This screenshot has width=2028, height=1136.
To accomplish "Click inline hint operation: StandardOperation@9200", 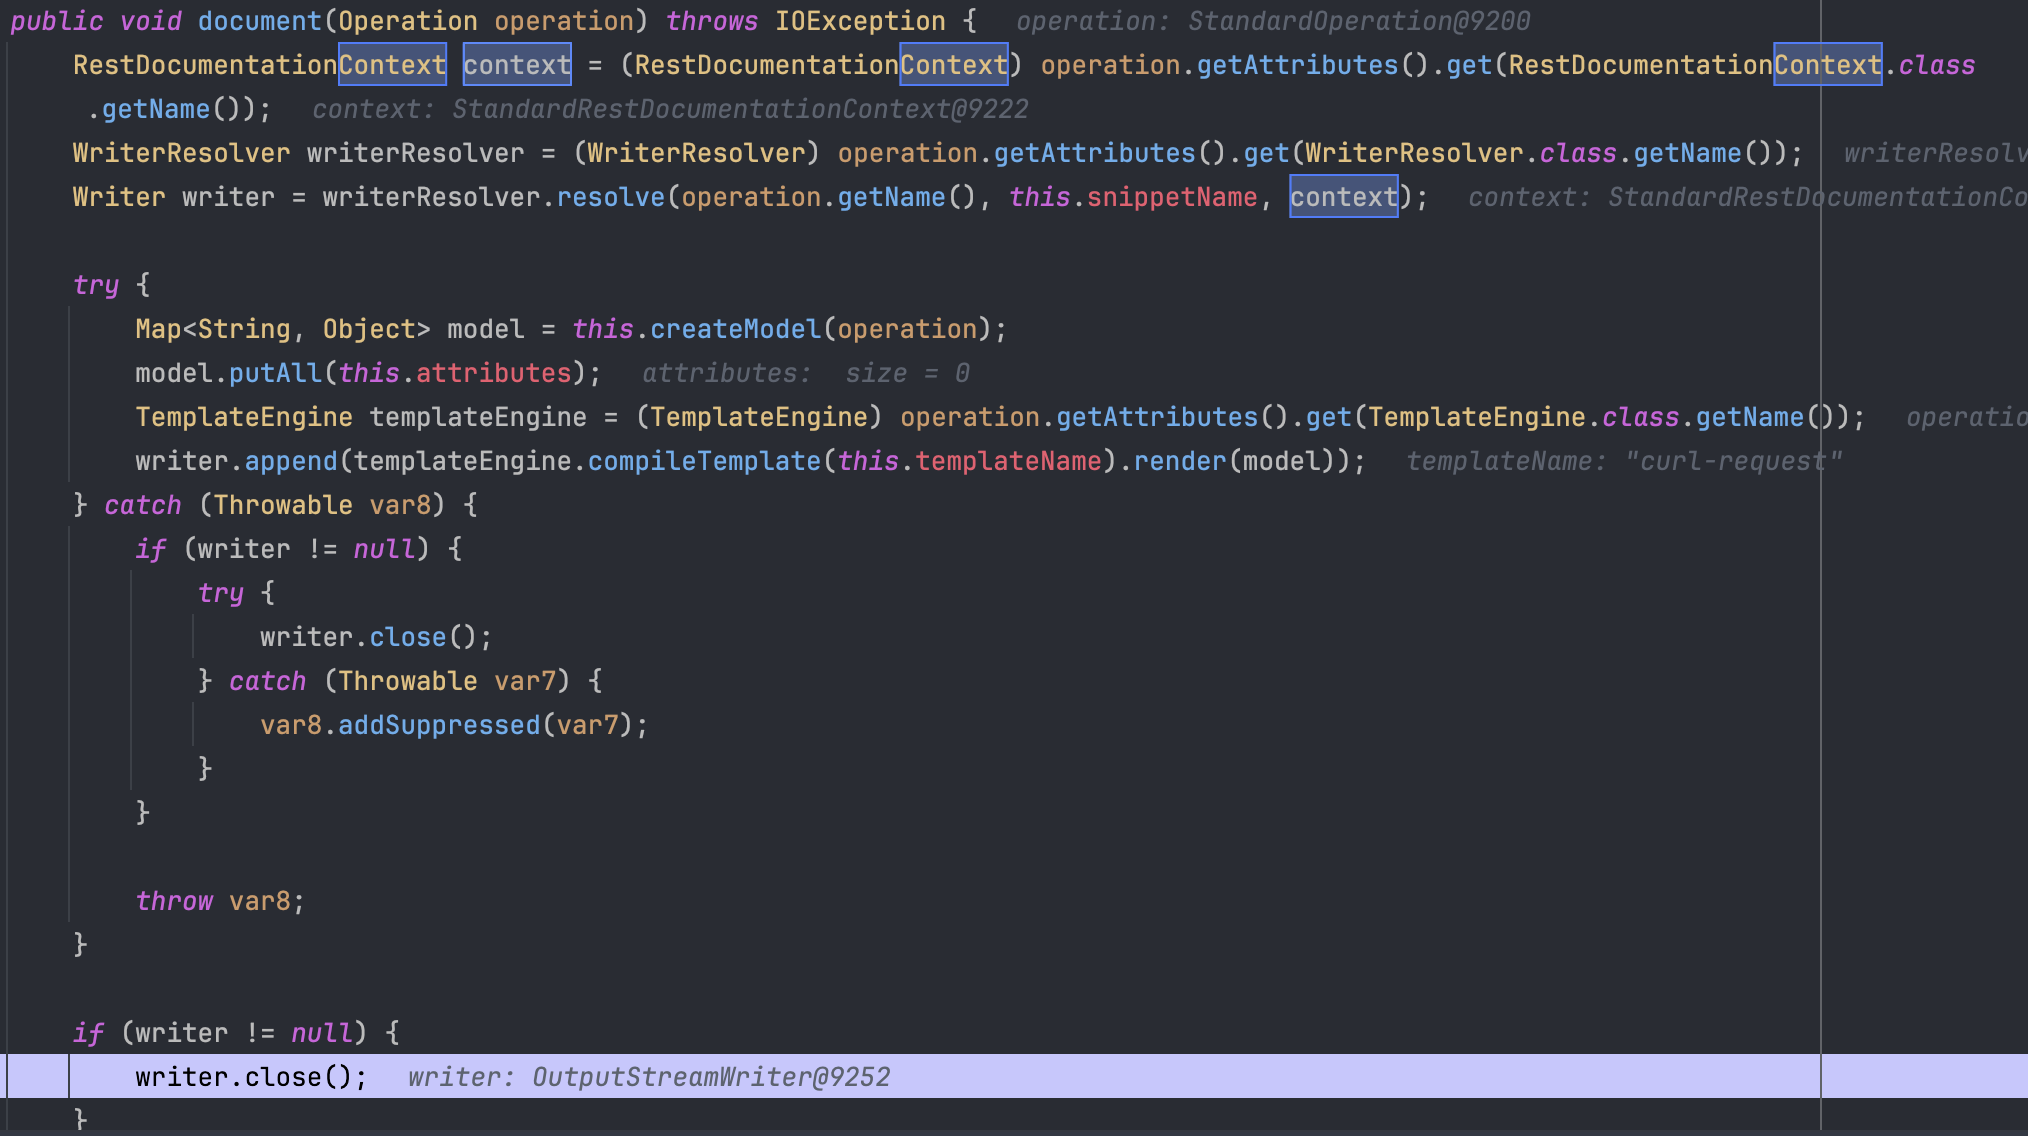I will tap(1273, 21).
